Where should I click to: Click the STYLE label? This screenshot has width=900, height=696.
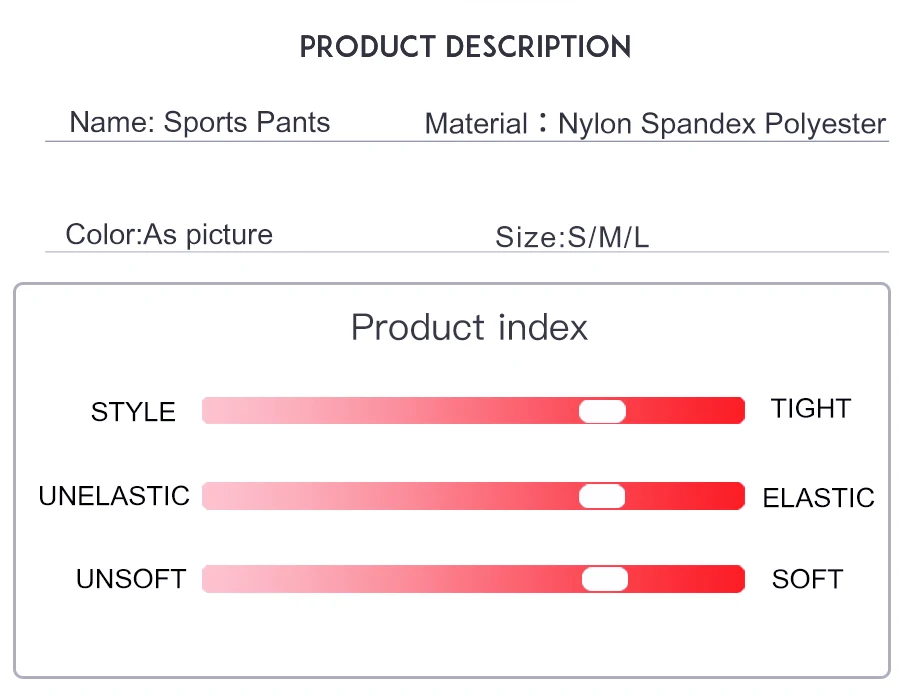coord(133,412)
